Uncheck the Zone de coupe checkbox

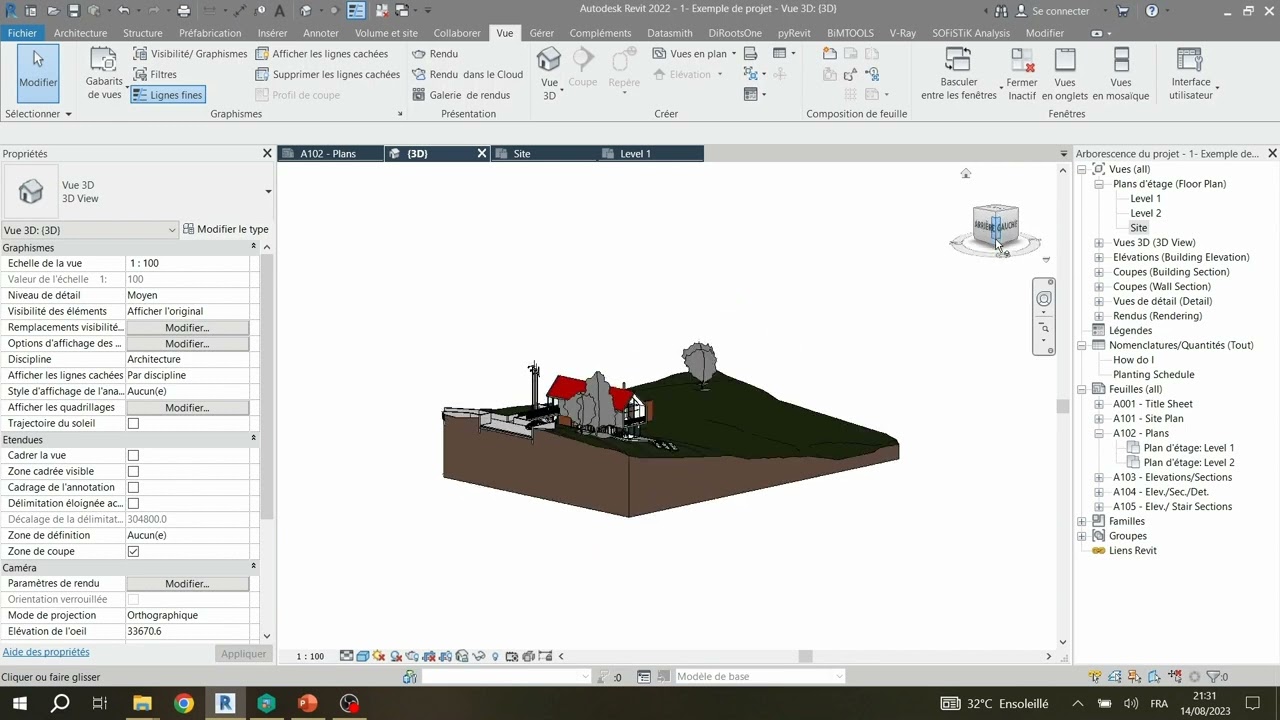(133, 551)
